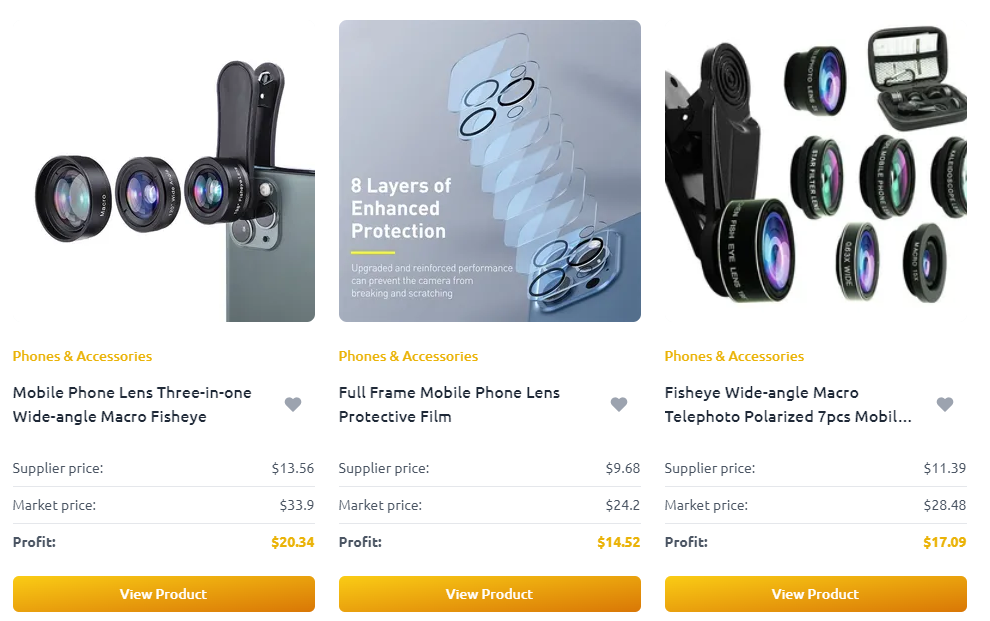
Task: Open Mobile Phone Lens Three-in-one title
Action: [x=132, y=405]
